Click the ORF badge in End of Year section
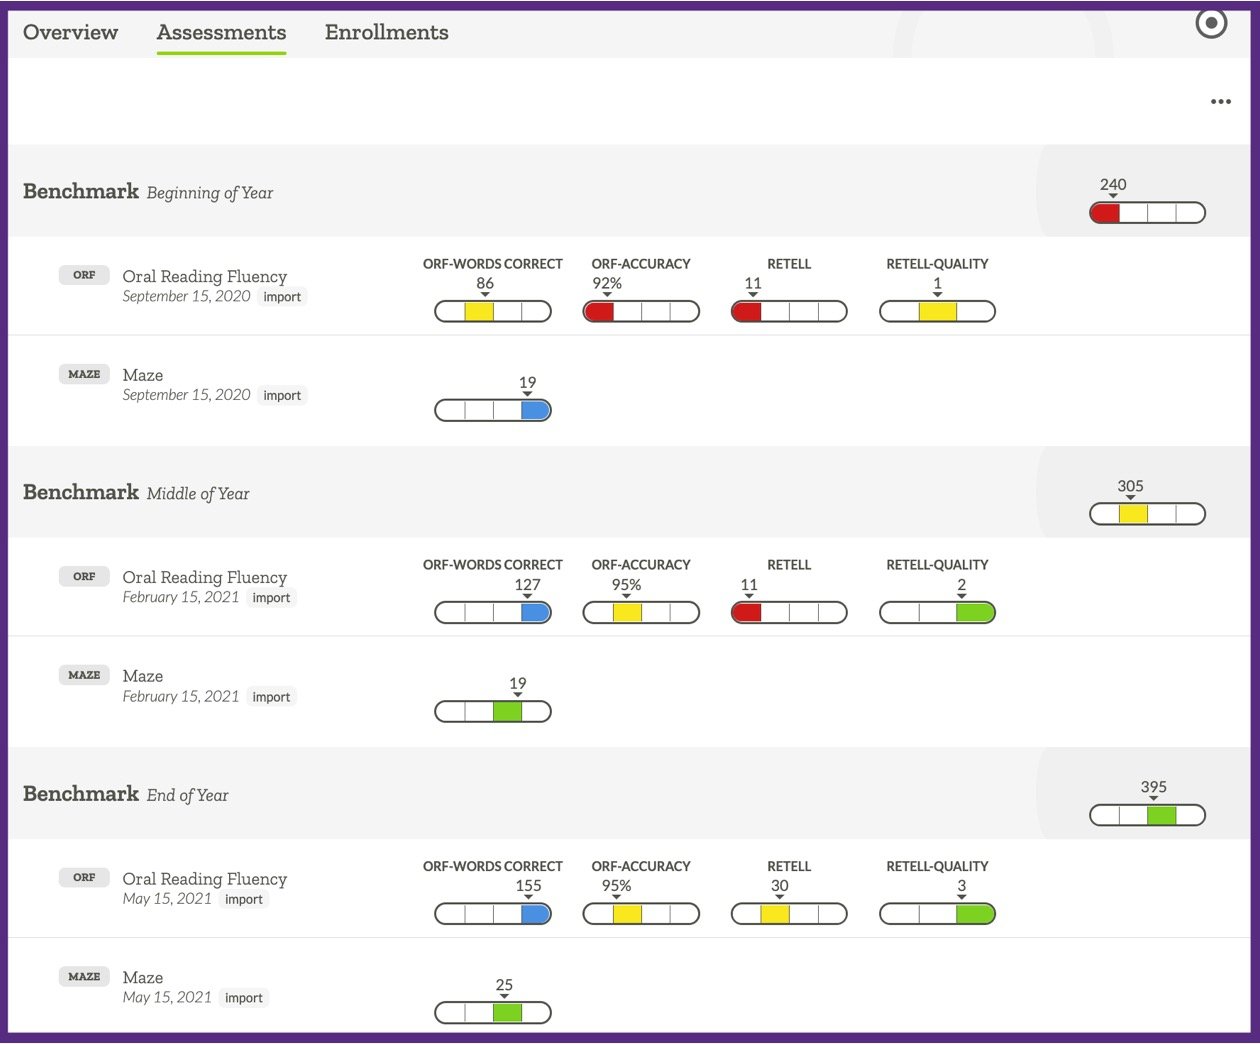1260x1044 pixels. point(83,877)
